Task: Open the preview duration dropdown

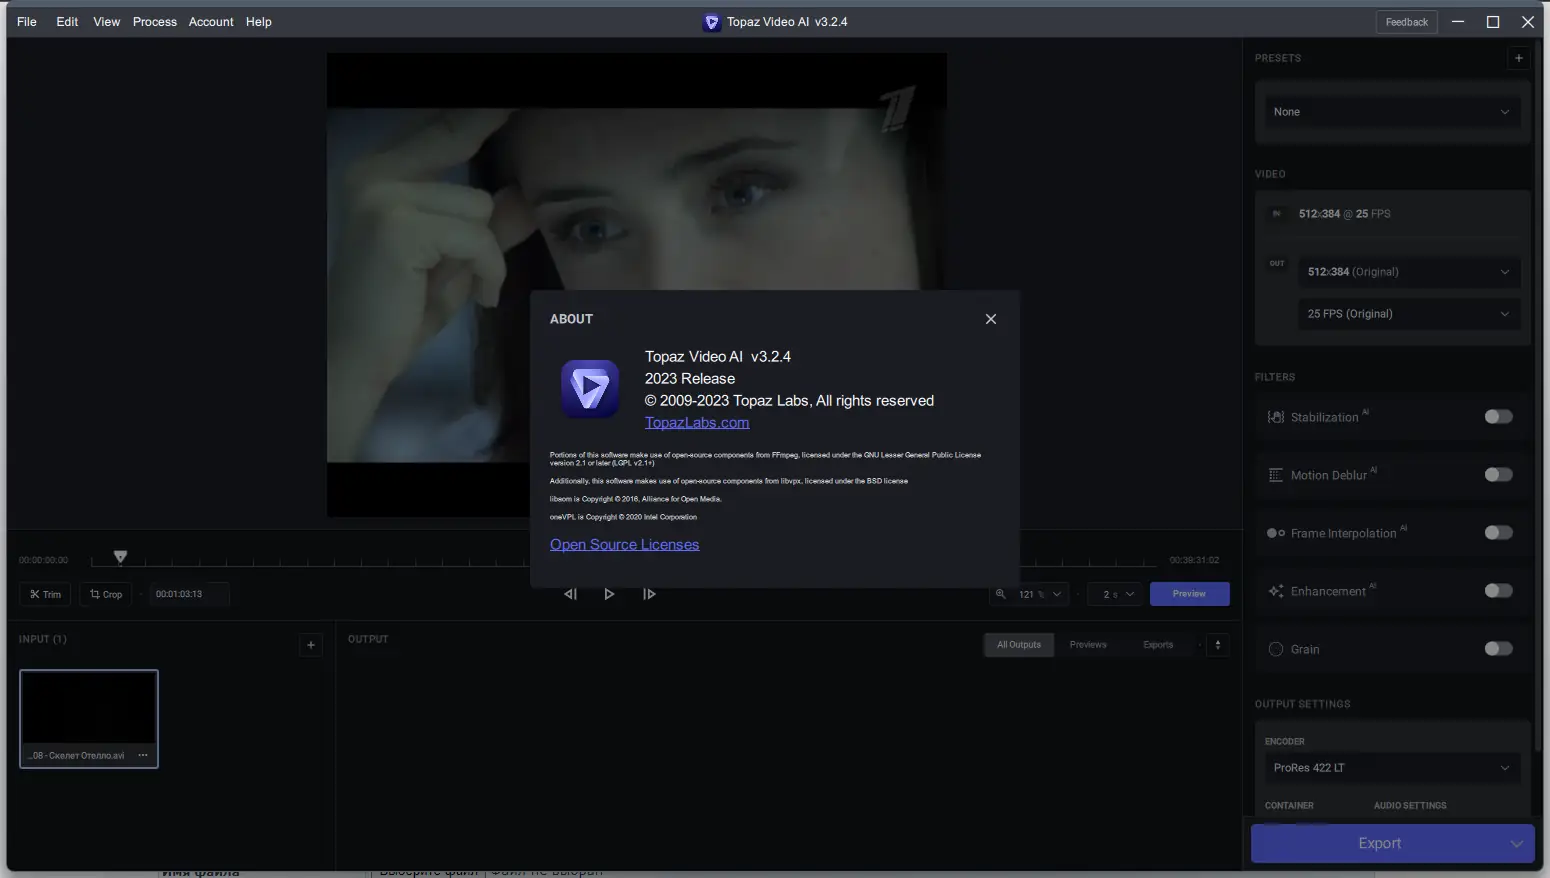Action: [1115, 594]
